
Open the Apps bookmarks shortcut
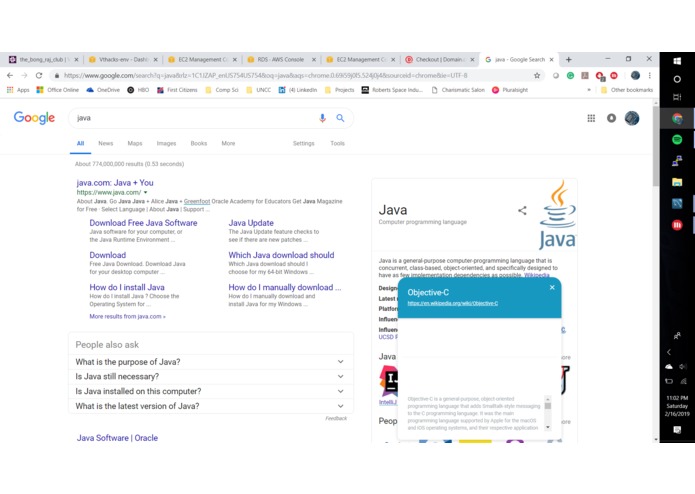pyautogui.click(x=18, y=90)
